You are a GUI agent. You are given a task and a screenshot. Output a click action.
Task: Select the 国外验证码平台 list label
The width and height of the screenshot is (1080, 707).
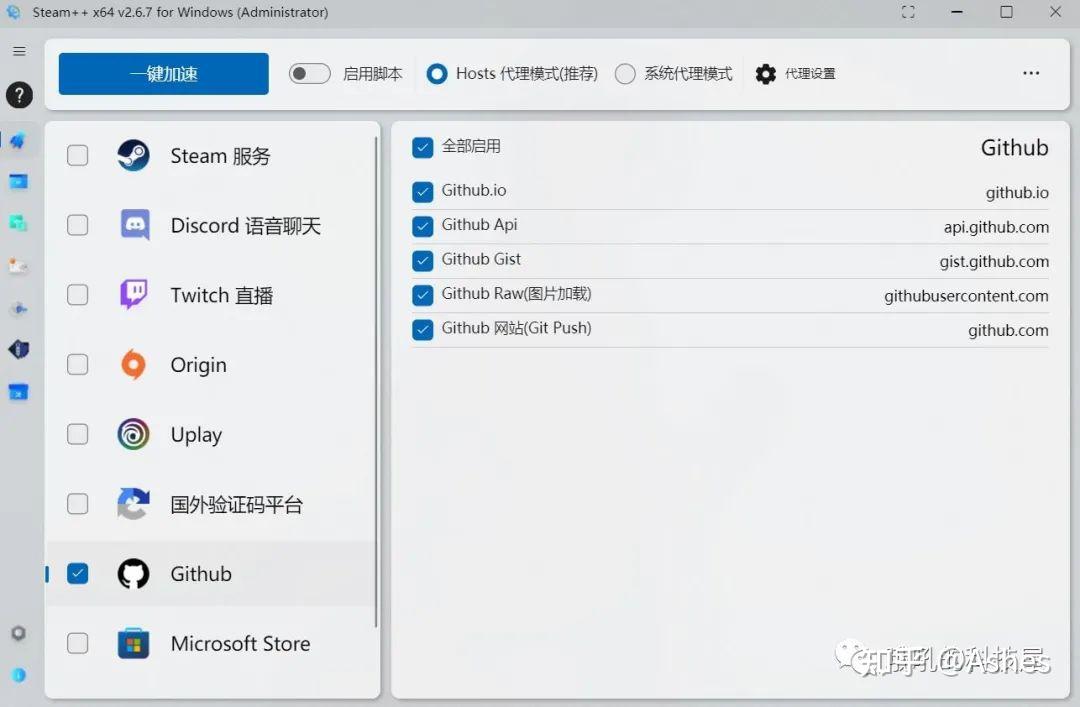tap(236, 504)
